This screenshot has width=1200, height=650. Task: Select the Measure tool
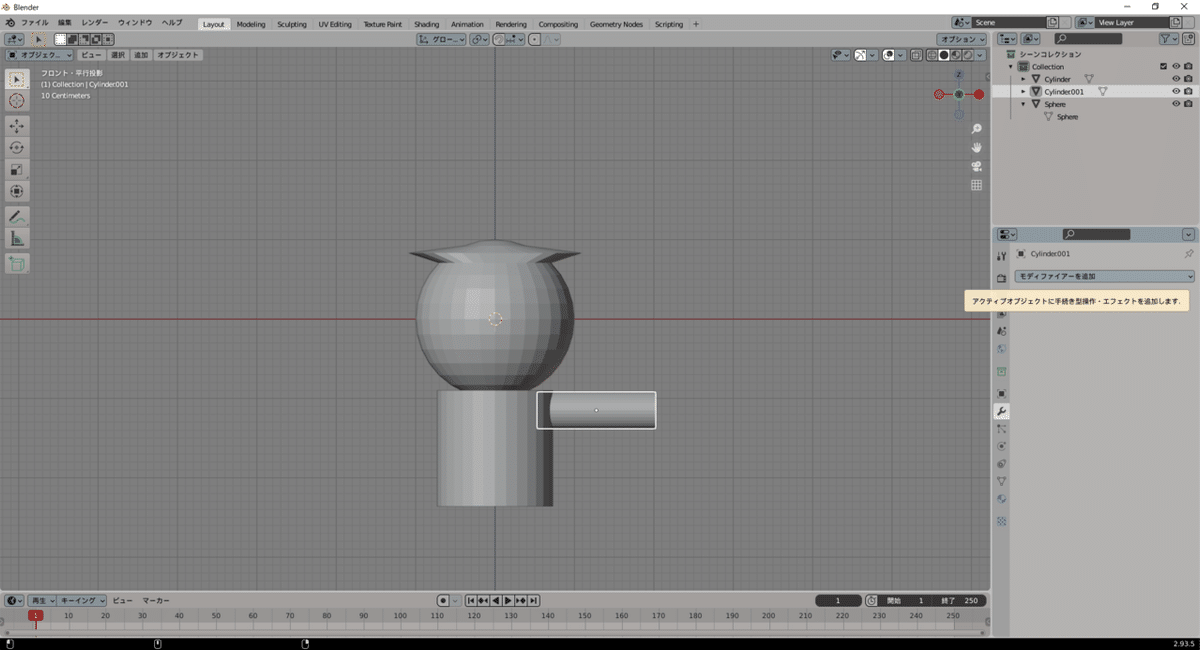click(17, 238)
